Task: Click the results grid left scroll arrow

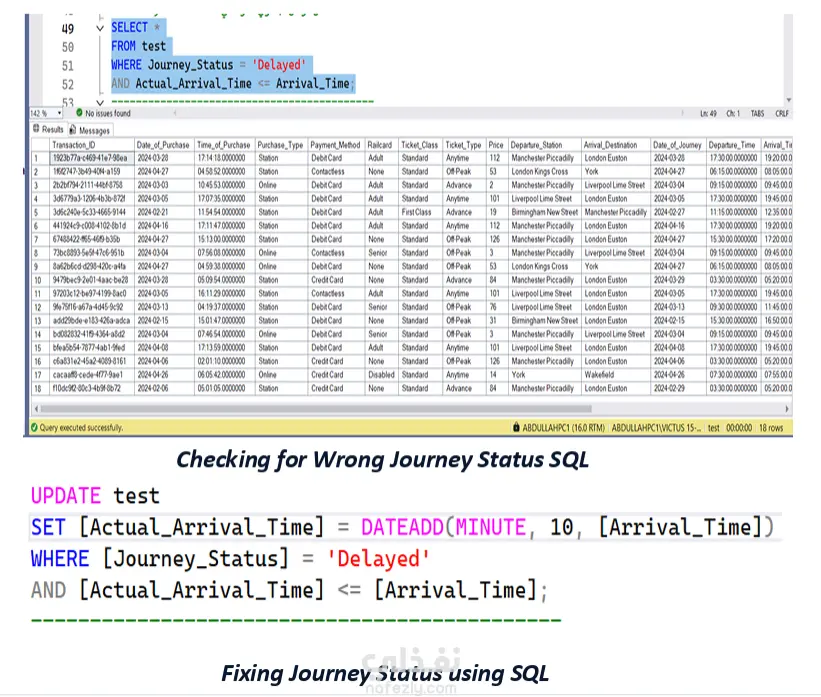Action: coord(36,408)
